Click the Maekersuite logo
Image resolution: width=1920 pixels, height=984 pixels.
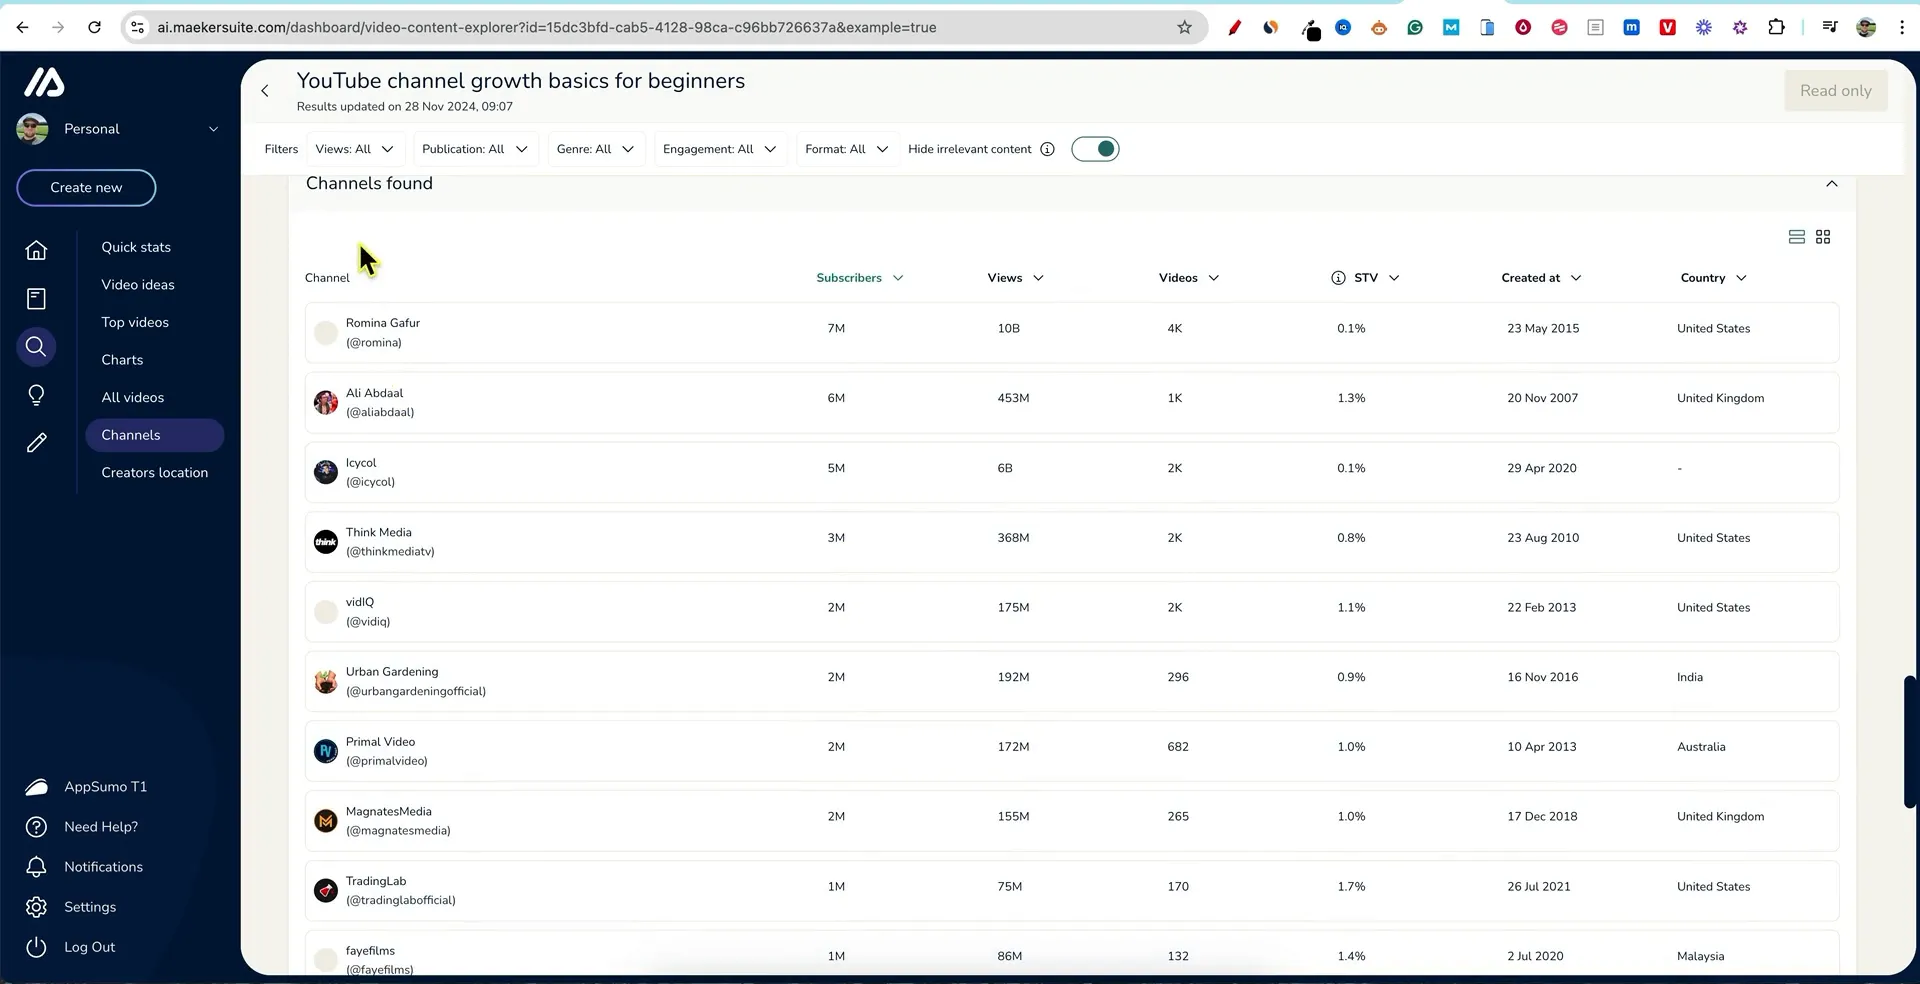point(44,82)
